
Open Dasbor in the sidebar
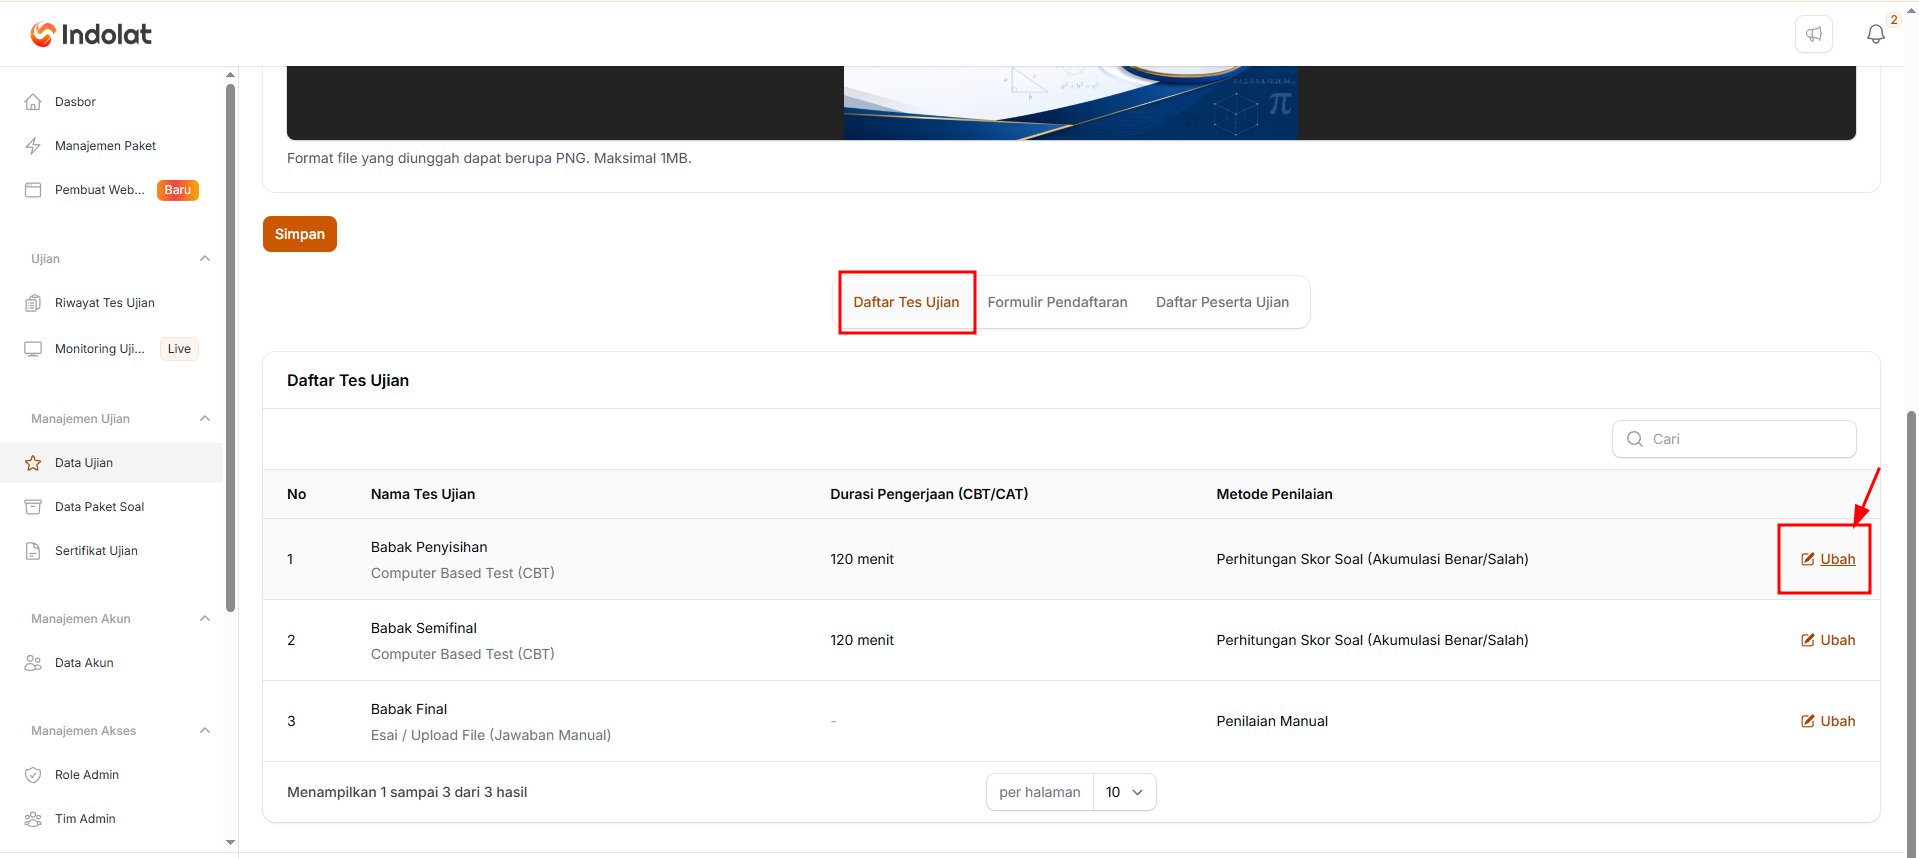pos(111,102)
